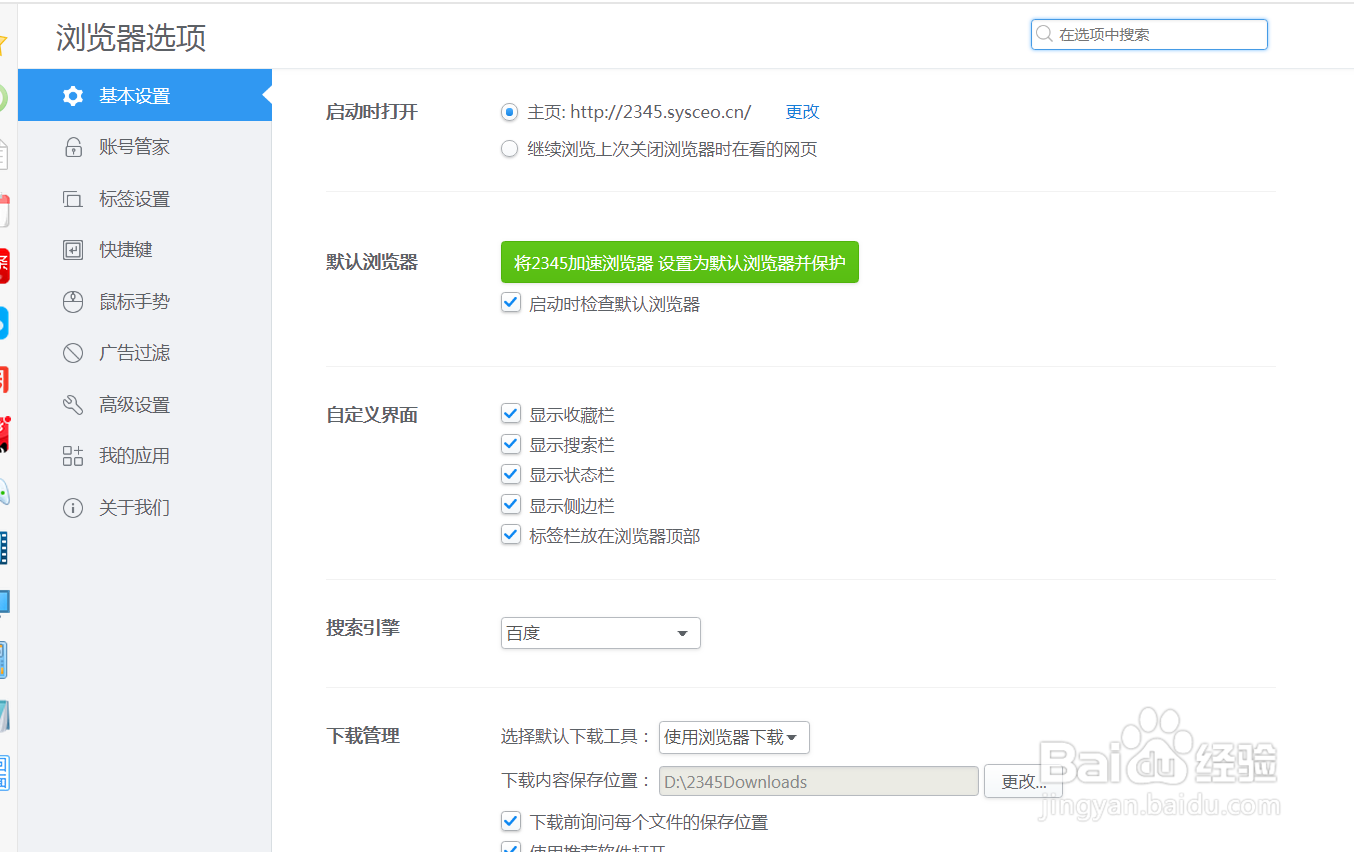
Task: Toggle 显示侧边栏 checkbox
Action: (x=511, y=505)
